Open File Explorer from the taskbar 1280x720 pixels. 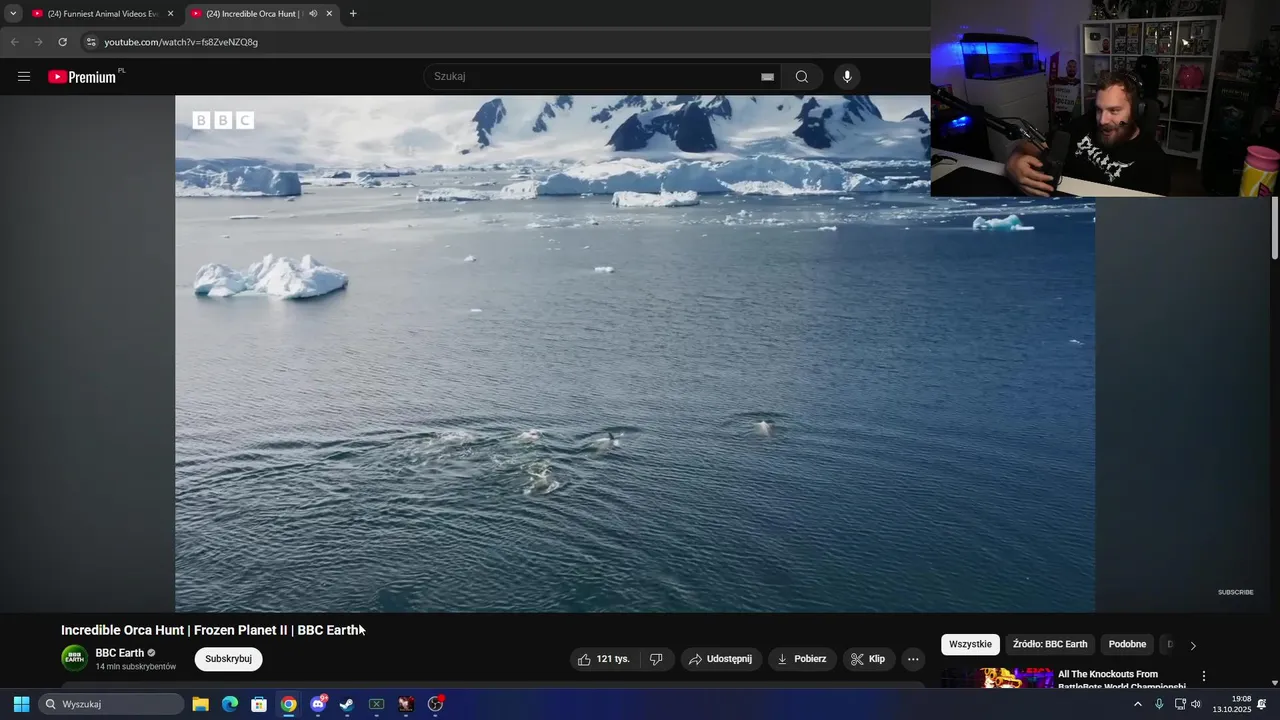(x=200, y=704)
